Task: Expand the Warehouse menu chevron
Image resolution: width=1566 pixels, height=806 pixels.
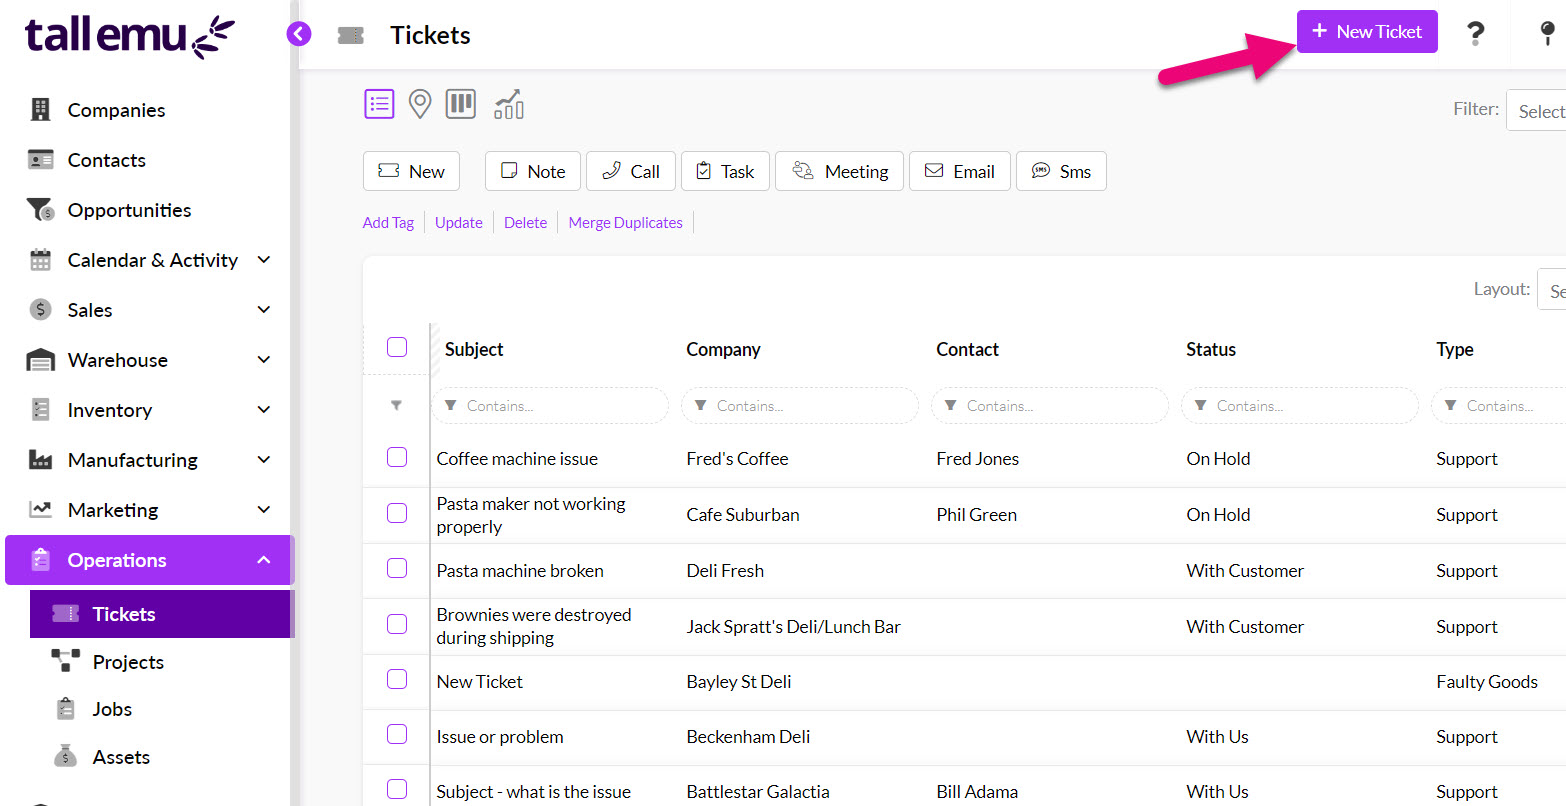Action: [x=264, y=360]
